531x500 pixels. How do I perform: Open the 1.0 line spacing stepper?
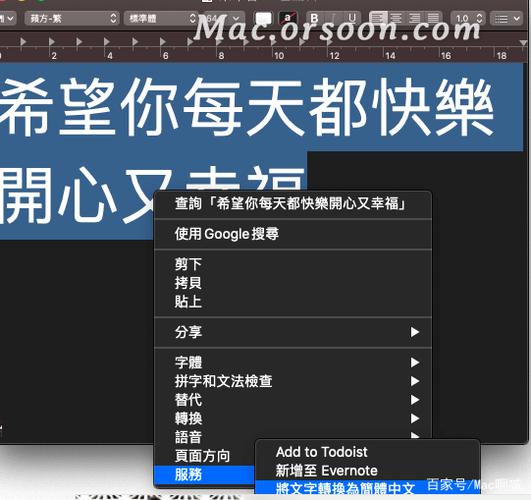468,18
